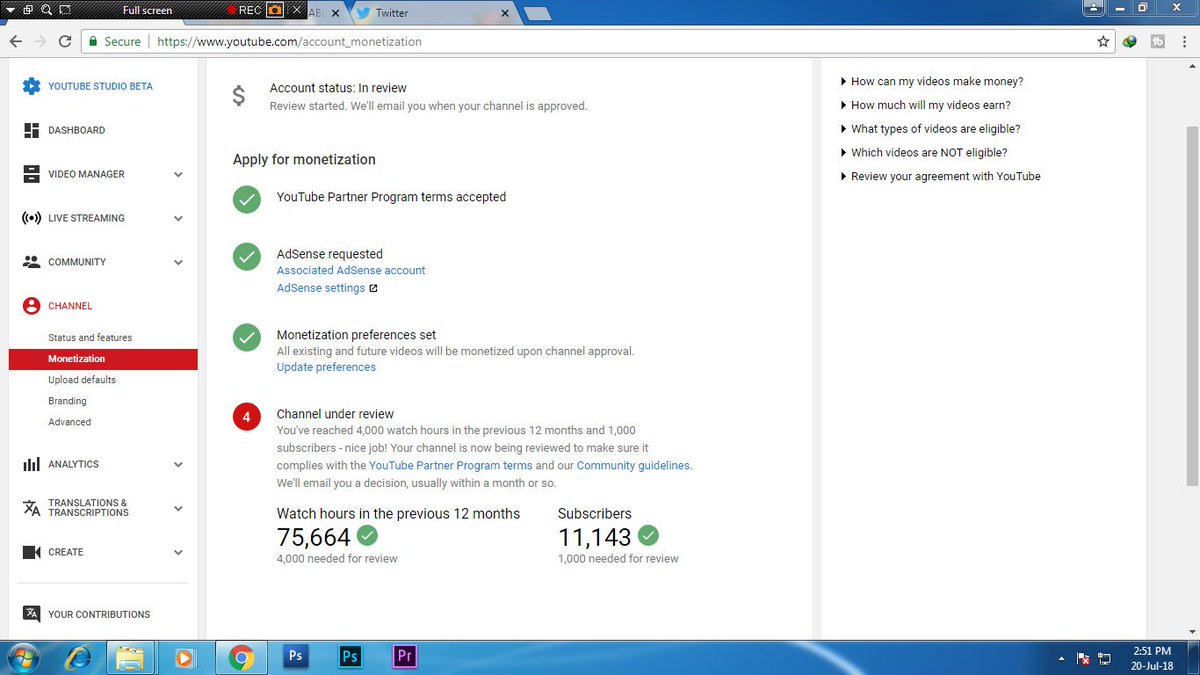This screenshot has height=675, width=1200.
Task: Click the Community people icon
Action: (31, 262)
